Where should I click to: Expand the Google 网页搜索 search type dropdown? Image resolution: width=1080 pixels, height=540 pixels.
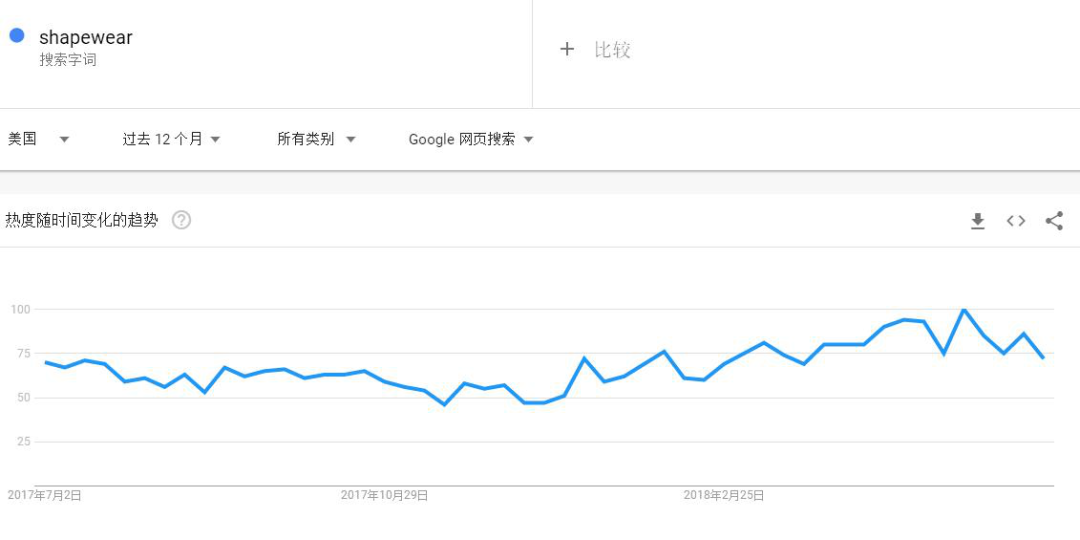[471, 139]
